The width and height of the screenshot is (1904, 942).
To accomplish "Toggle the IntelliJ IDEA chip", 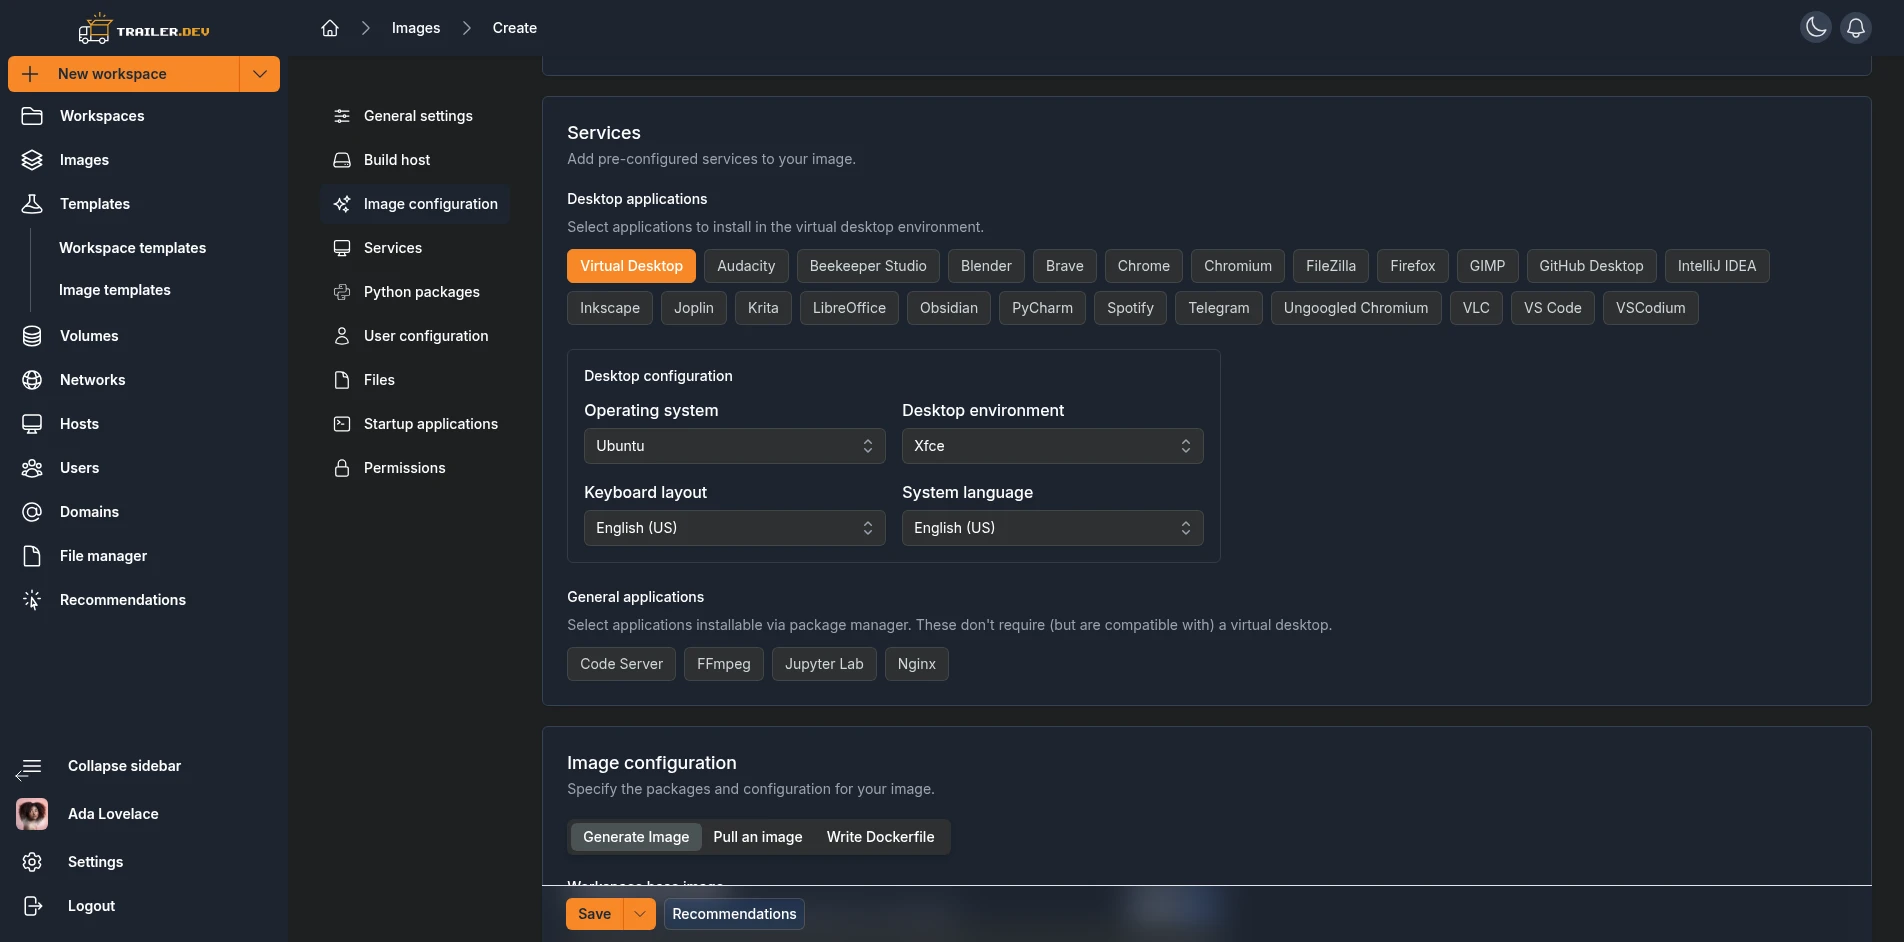I will tap(1717, 266).
